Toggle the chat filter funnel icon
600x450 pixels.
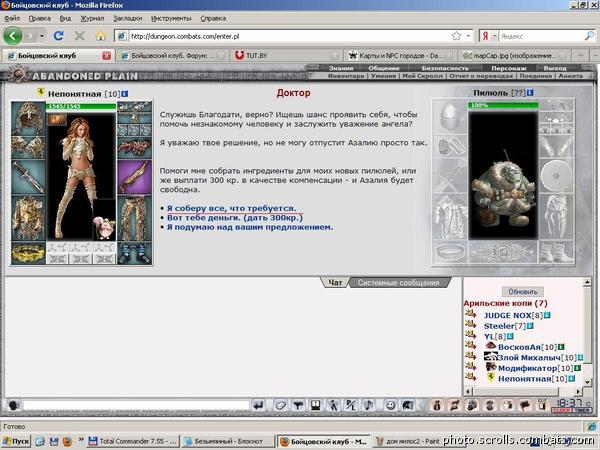298,405
